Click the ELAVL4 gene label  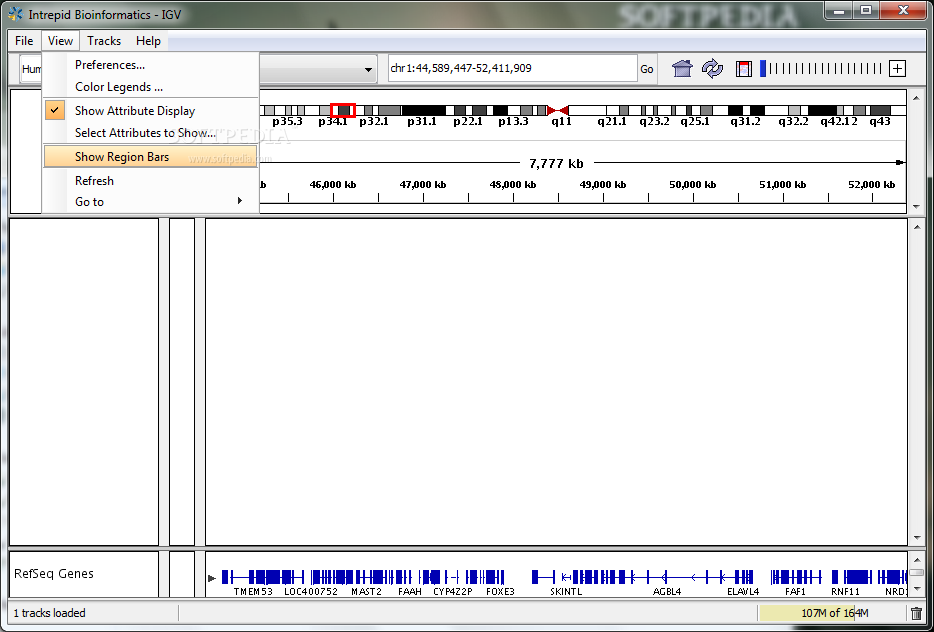[x=743, y=591]
